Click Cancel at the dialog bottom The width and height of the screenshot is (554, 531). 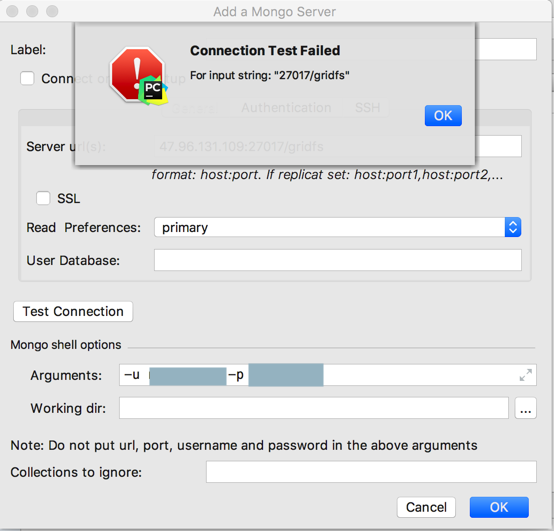[x=426, y=507]
